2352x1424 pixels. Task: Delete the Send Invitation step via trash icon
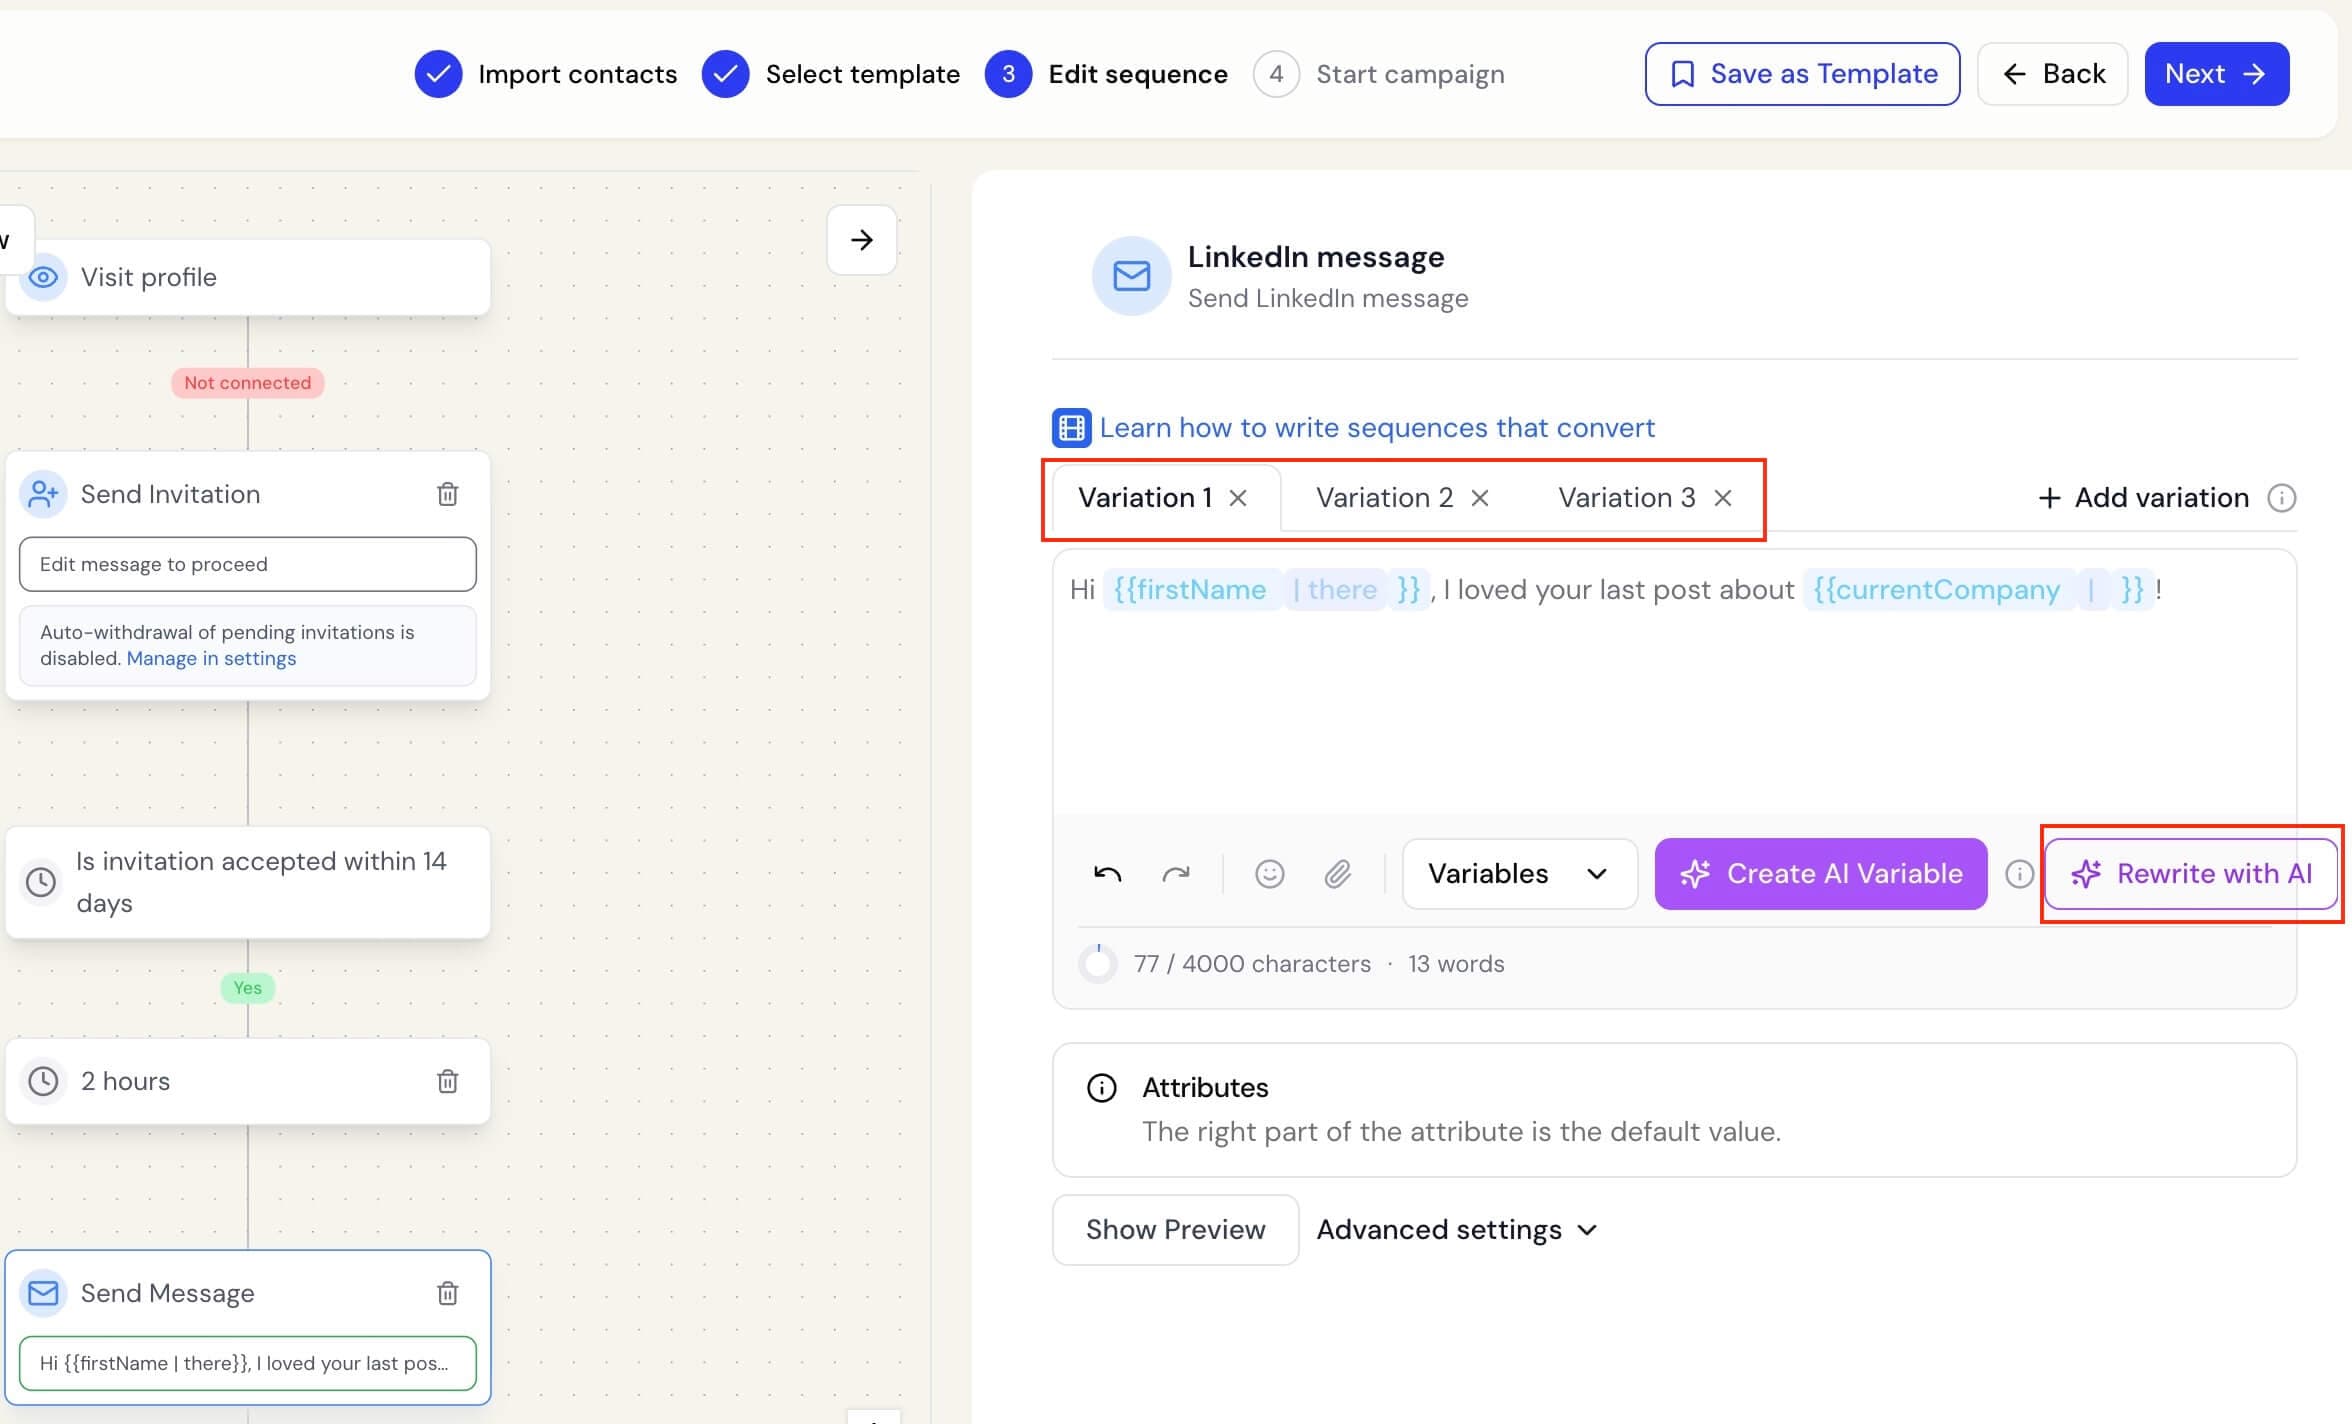447,494
